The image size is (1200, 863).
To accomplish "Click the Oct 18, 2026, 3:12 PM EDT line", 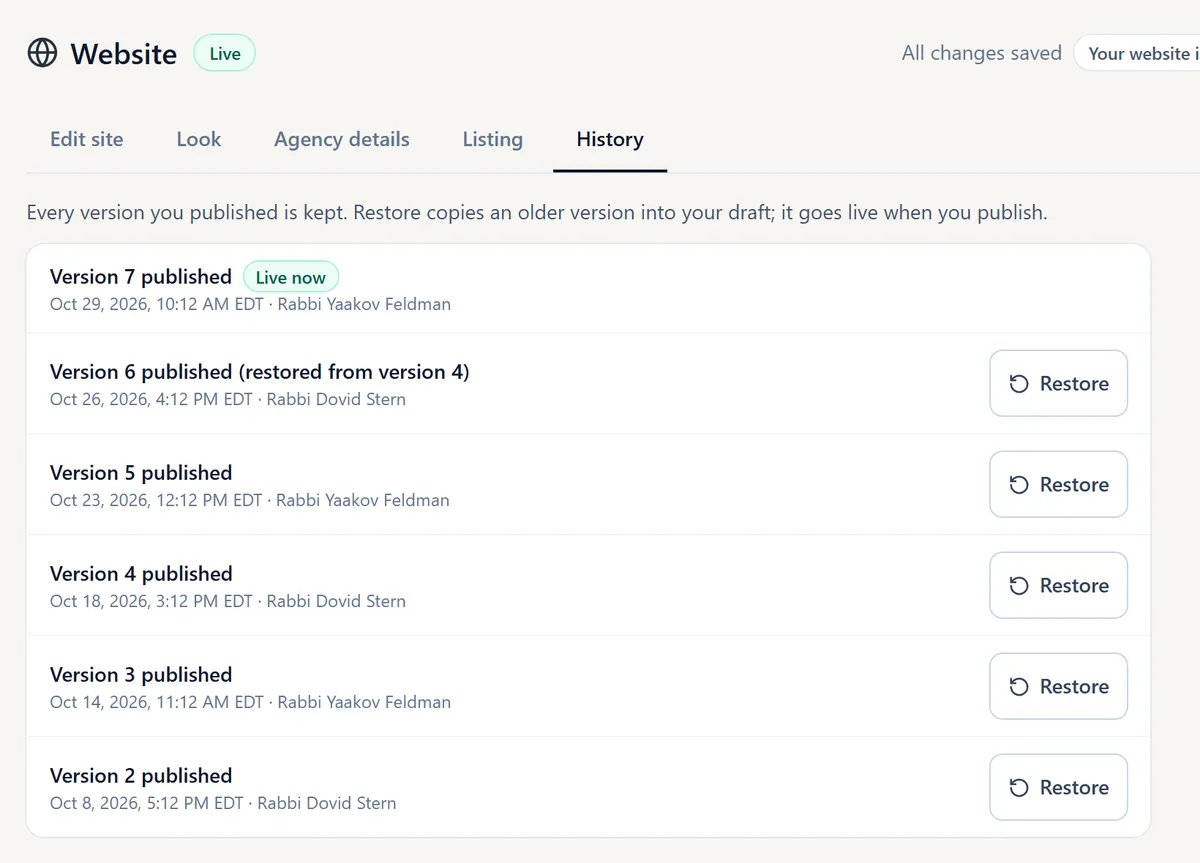I will [x=228, y=601].
